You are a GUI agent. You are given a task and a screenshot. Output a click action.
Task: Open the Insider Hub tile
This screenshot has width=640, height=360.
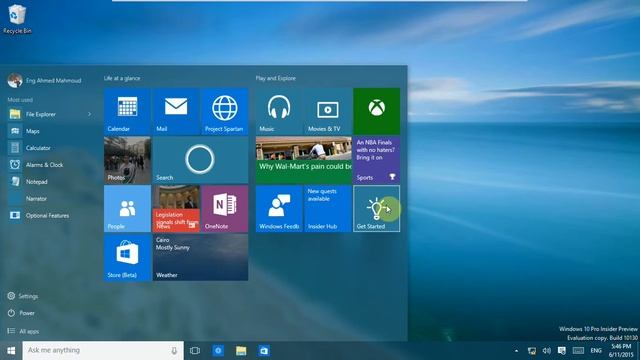(328, 209)
